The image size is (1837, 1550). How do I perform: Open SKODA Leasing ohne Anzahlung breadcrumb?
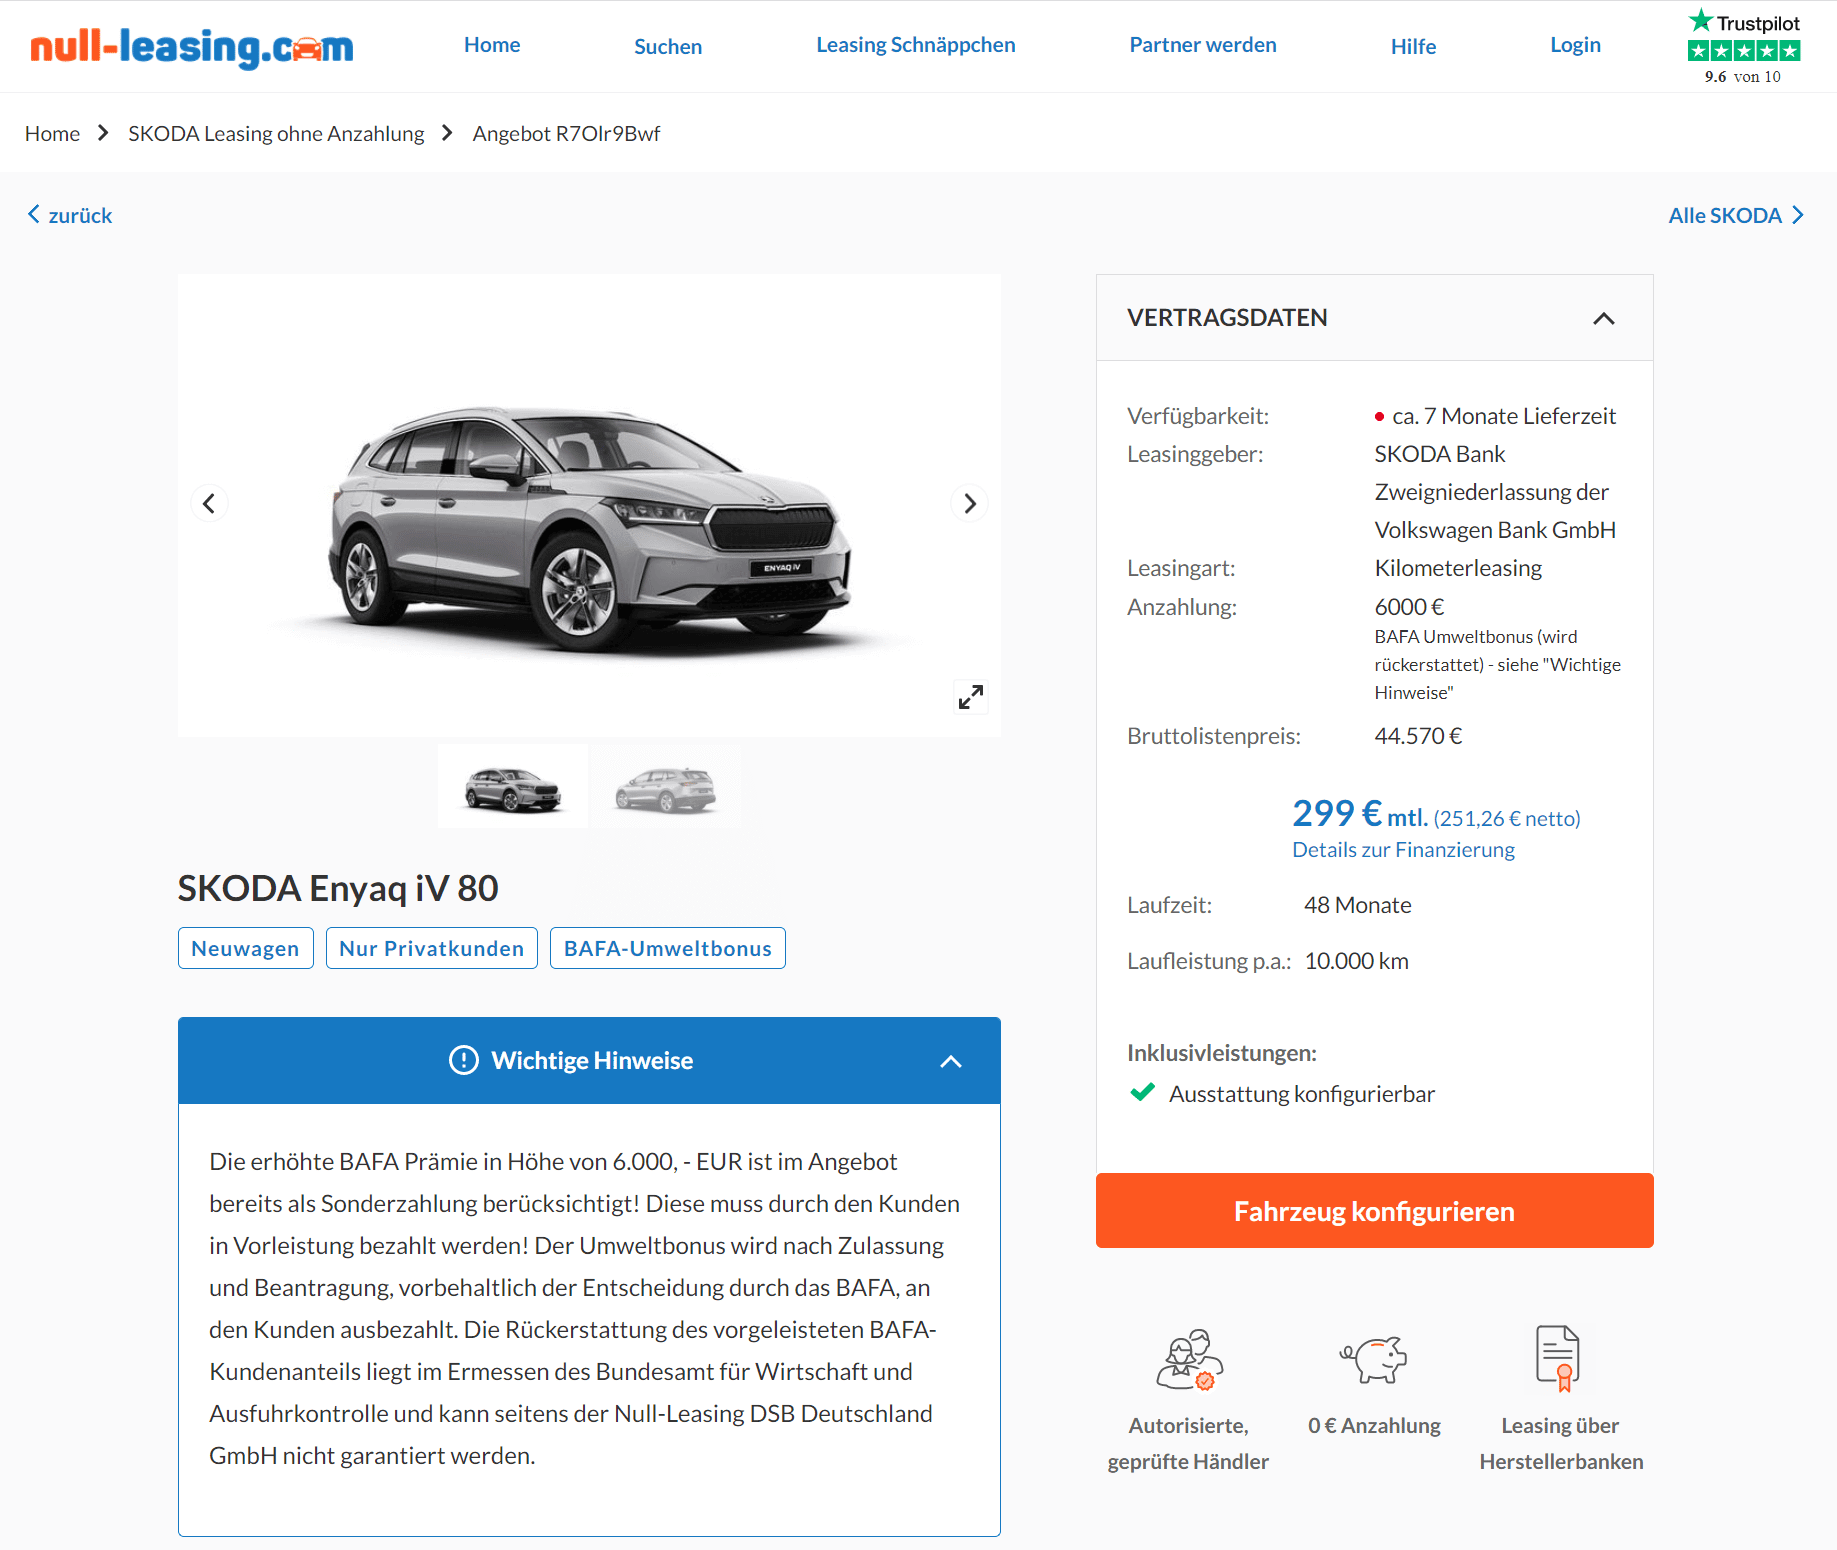pos(276,133)
